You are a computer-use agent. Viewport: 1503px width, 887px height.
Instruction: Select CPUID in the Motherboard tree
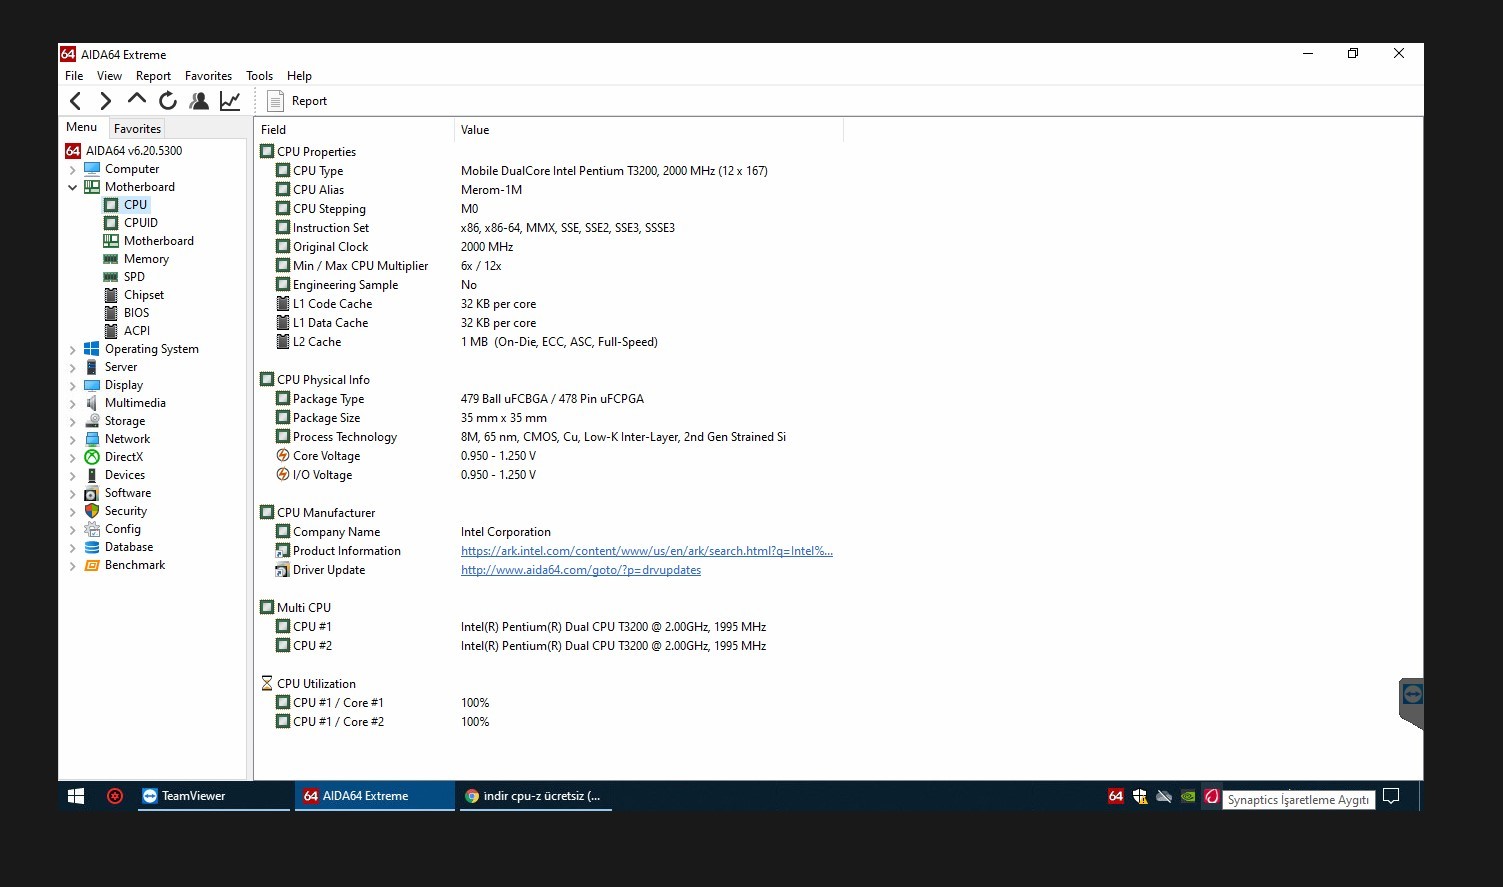140,223
